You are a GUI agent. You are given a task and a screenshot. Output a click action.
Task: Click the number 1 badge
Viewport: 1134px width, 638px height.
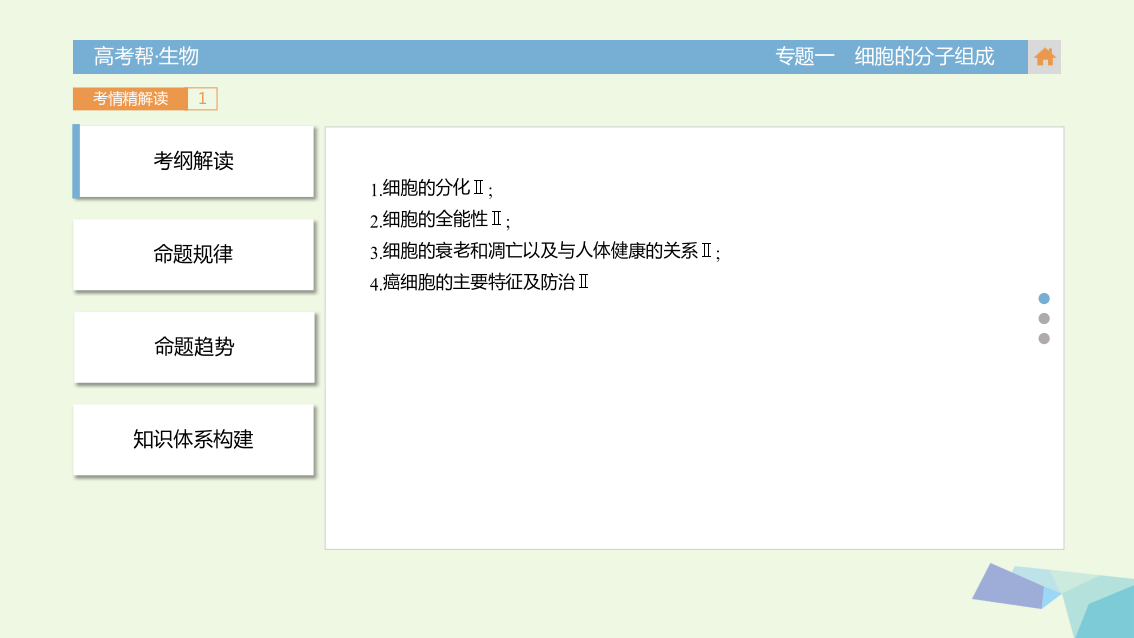(x=202, y=98)
